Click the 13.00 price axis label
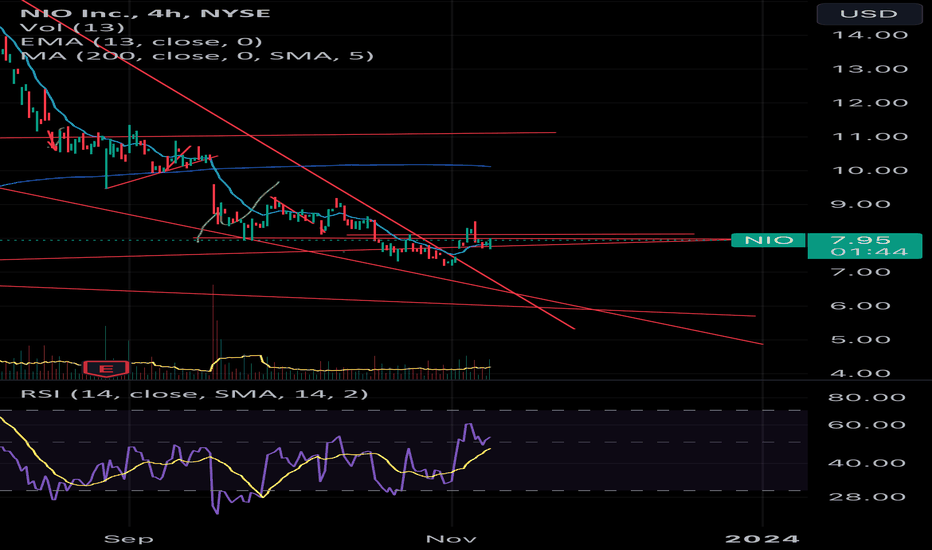The image size is (932, 550). click(870, 69)
